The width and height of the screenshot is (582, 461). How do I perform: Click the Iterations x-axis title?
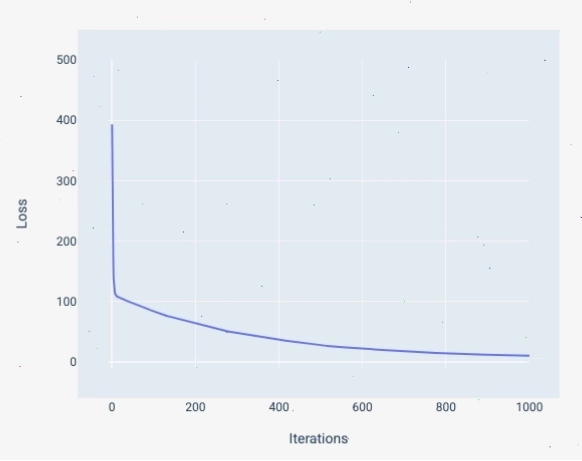[x=318, y=439]
